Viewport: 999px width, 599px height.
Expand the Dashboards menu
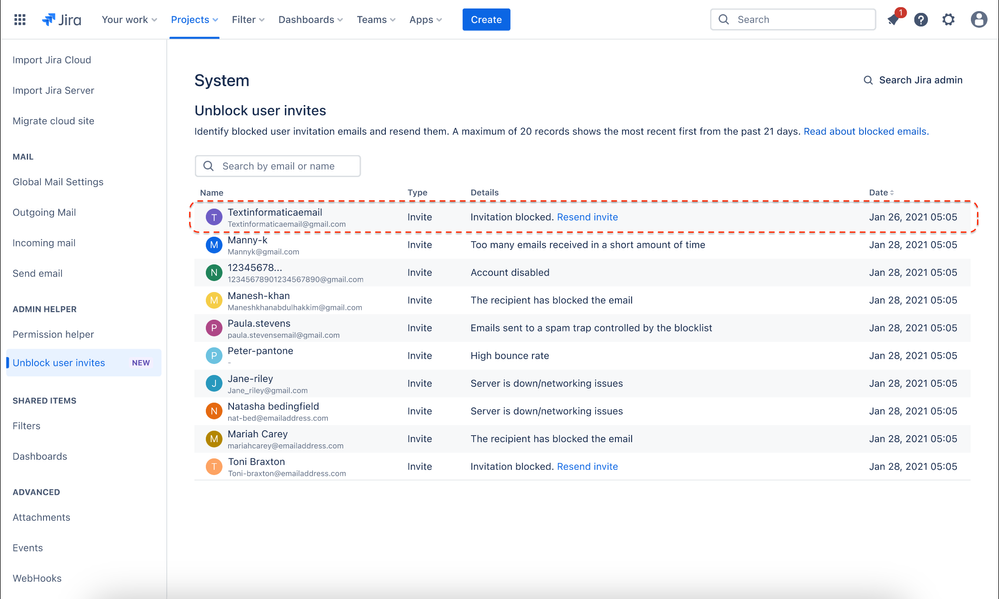(x=310, y=20)
